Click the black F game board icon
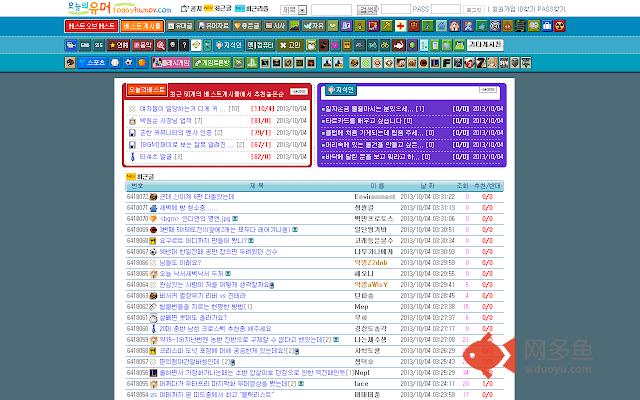Viewport: 640px width, 400px height. pyautogui.click(x=447, y=62)
